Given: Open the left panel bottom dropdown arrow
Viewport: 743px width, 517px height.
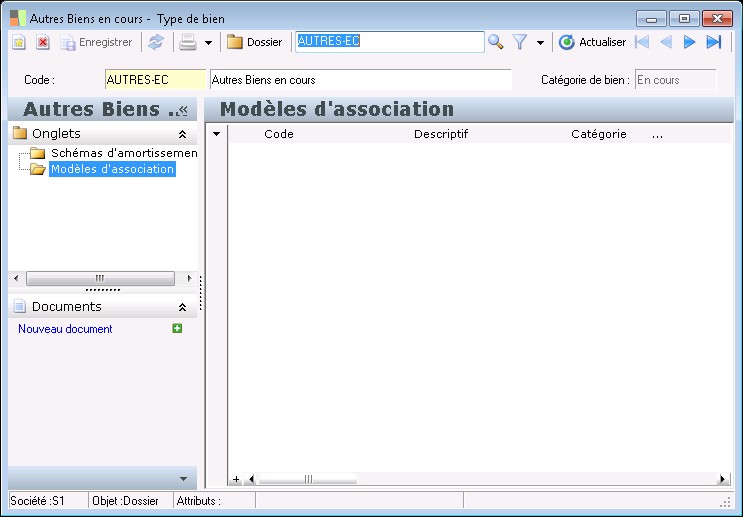Looking at the screenshot, I should pos(184,479).
